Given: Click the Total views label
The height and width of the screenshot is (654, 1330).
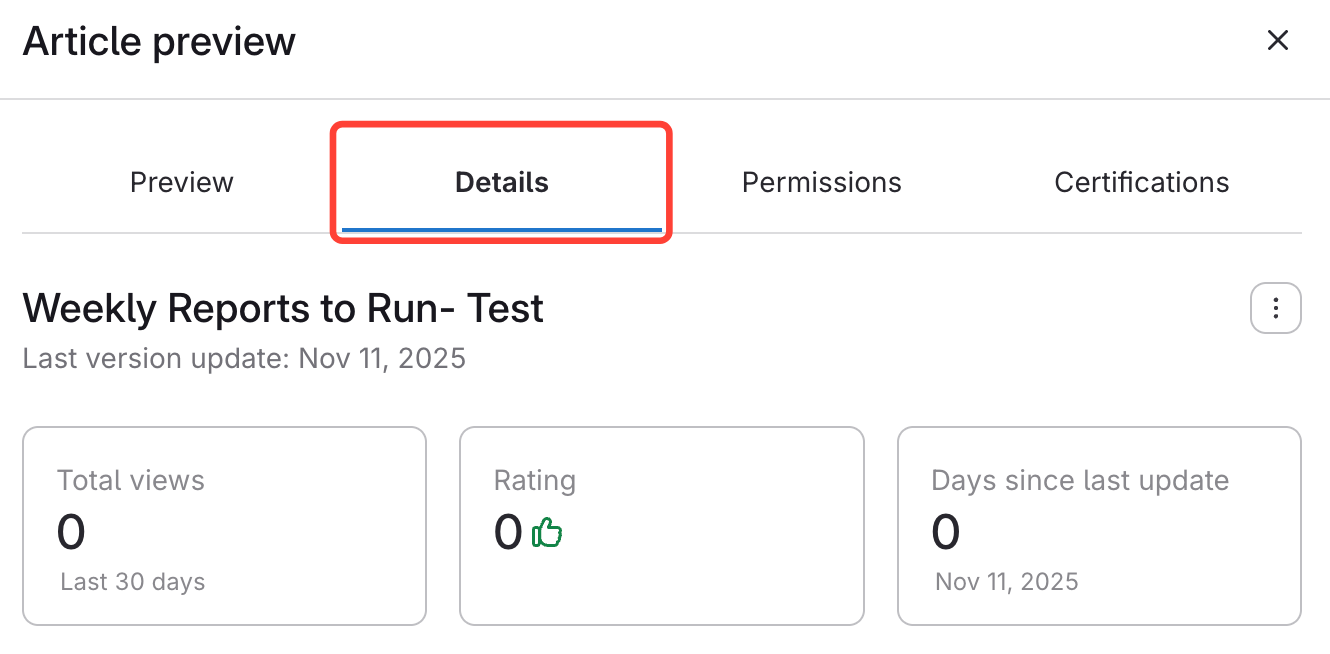Looking at the screenshot, I should [x=131, y=481].
